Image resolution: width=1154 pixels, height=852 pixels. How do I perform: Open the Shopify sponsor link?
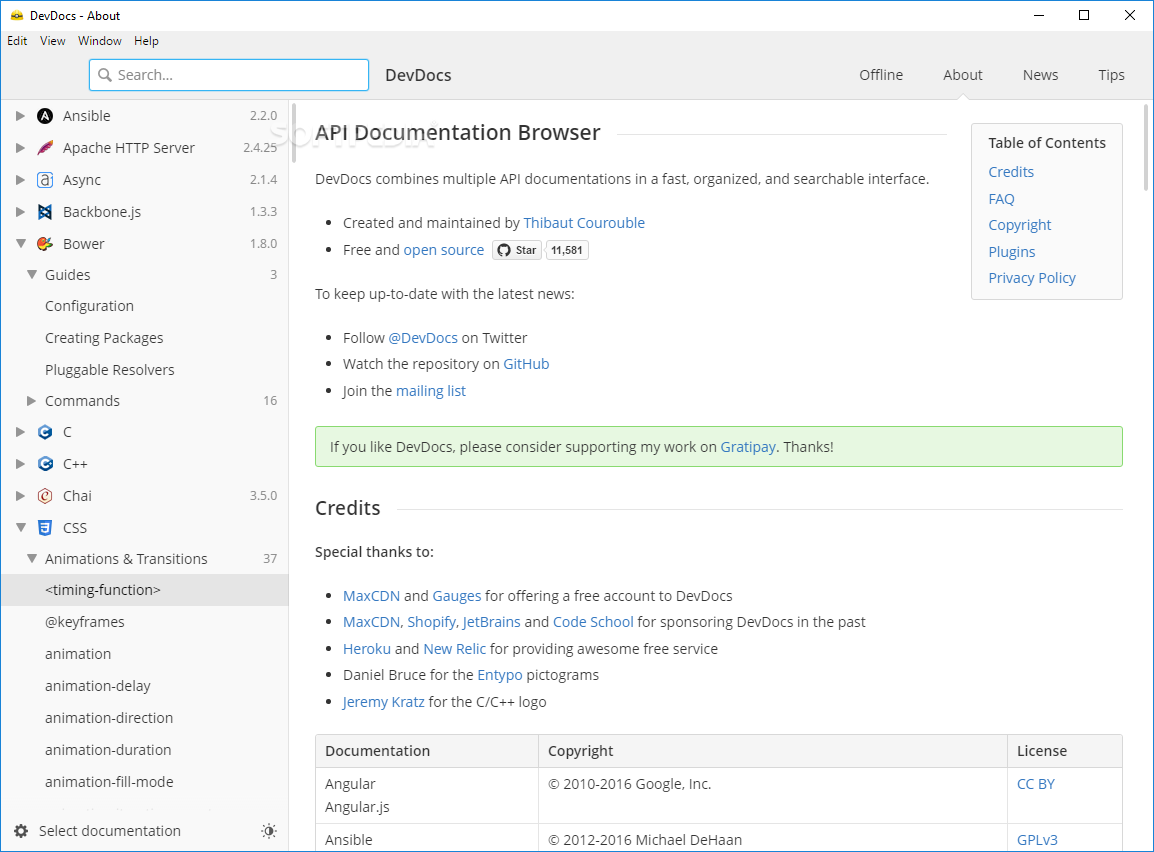point(431,622)
